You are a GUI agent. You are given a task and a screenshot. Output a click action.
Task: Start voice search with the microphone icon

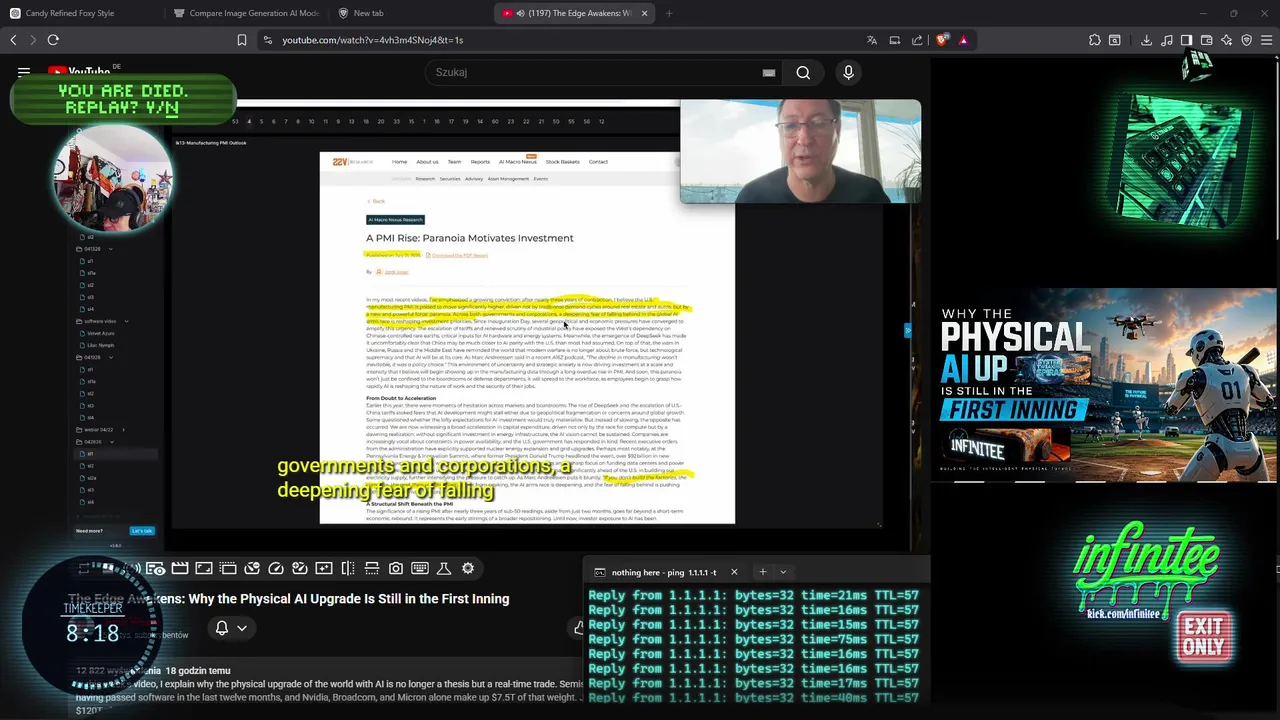(x=848, y=72)
